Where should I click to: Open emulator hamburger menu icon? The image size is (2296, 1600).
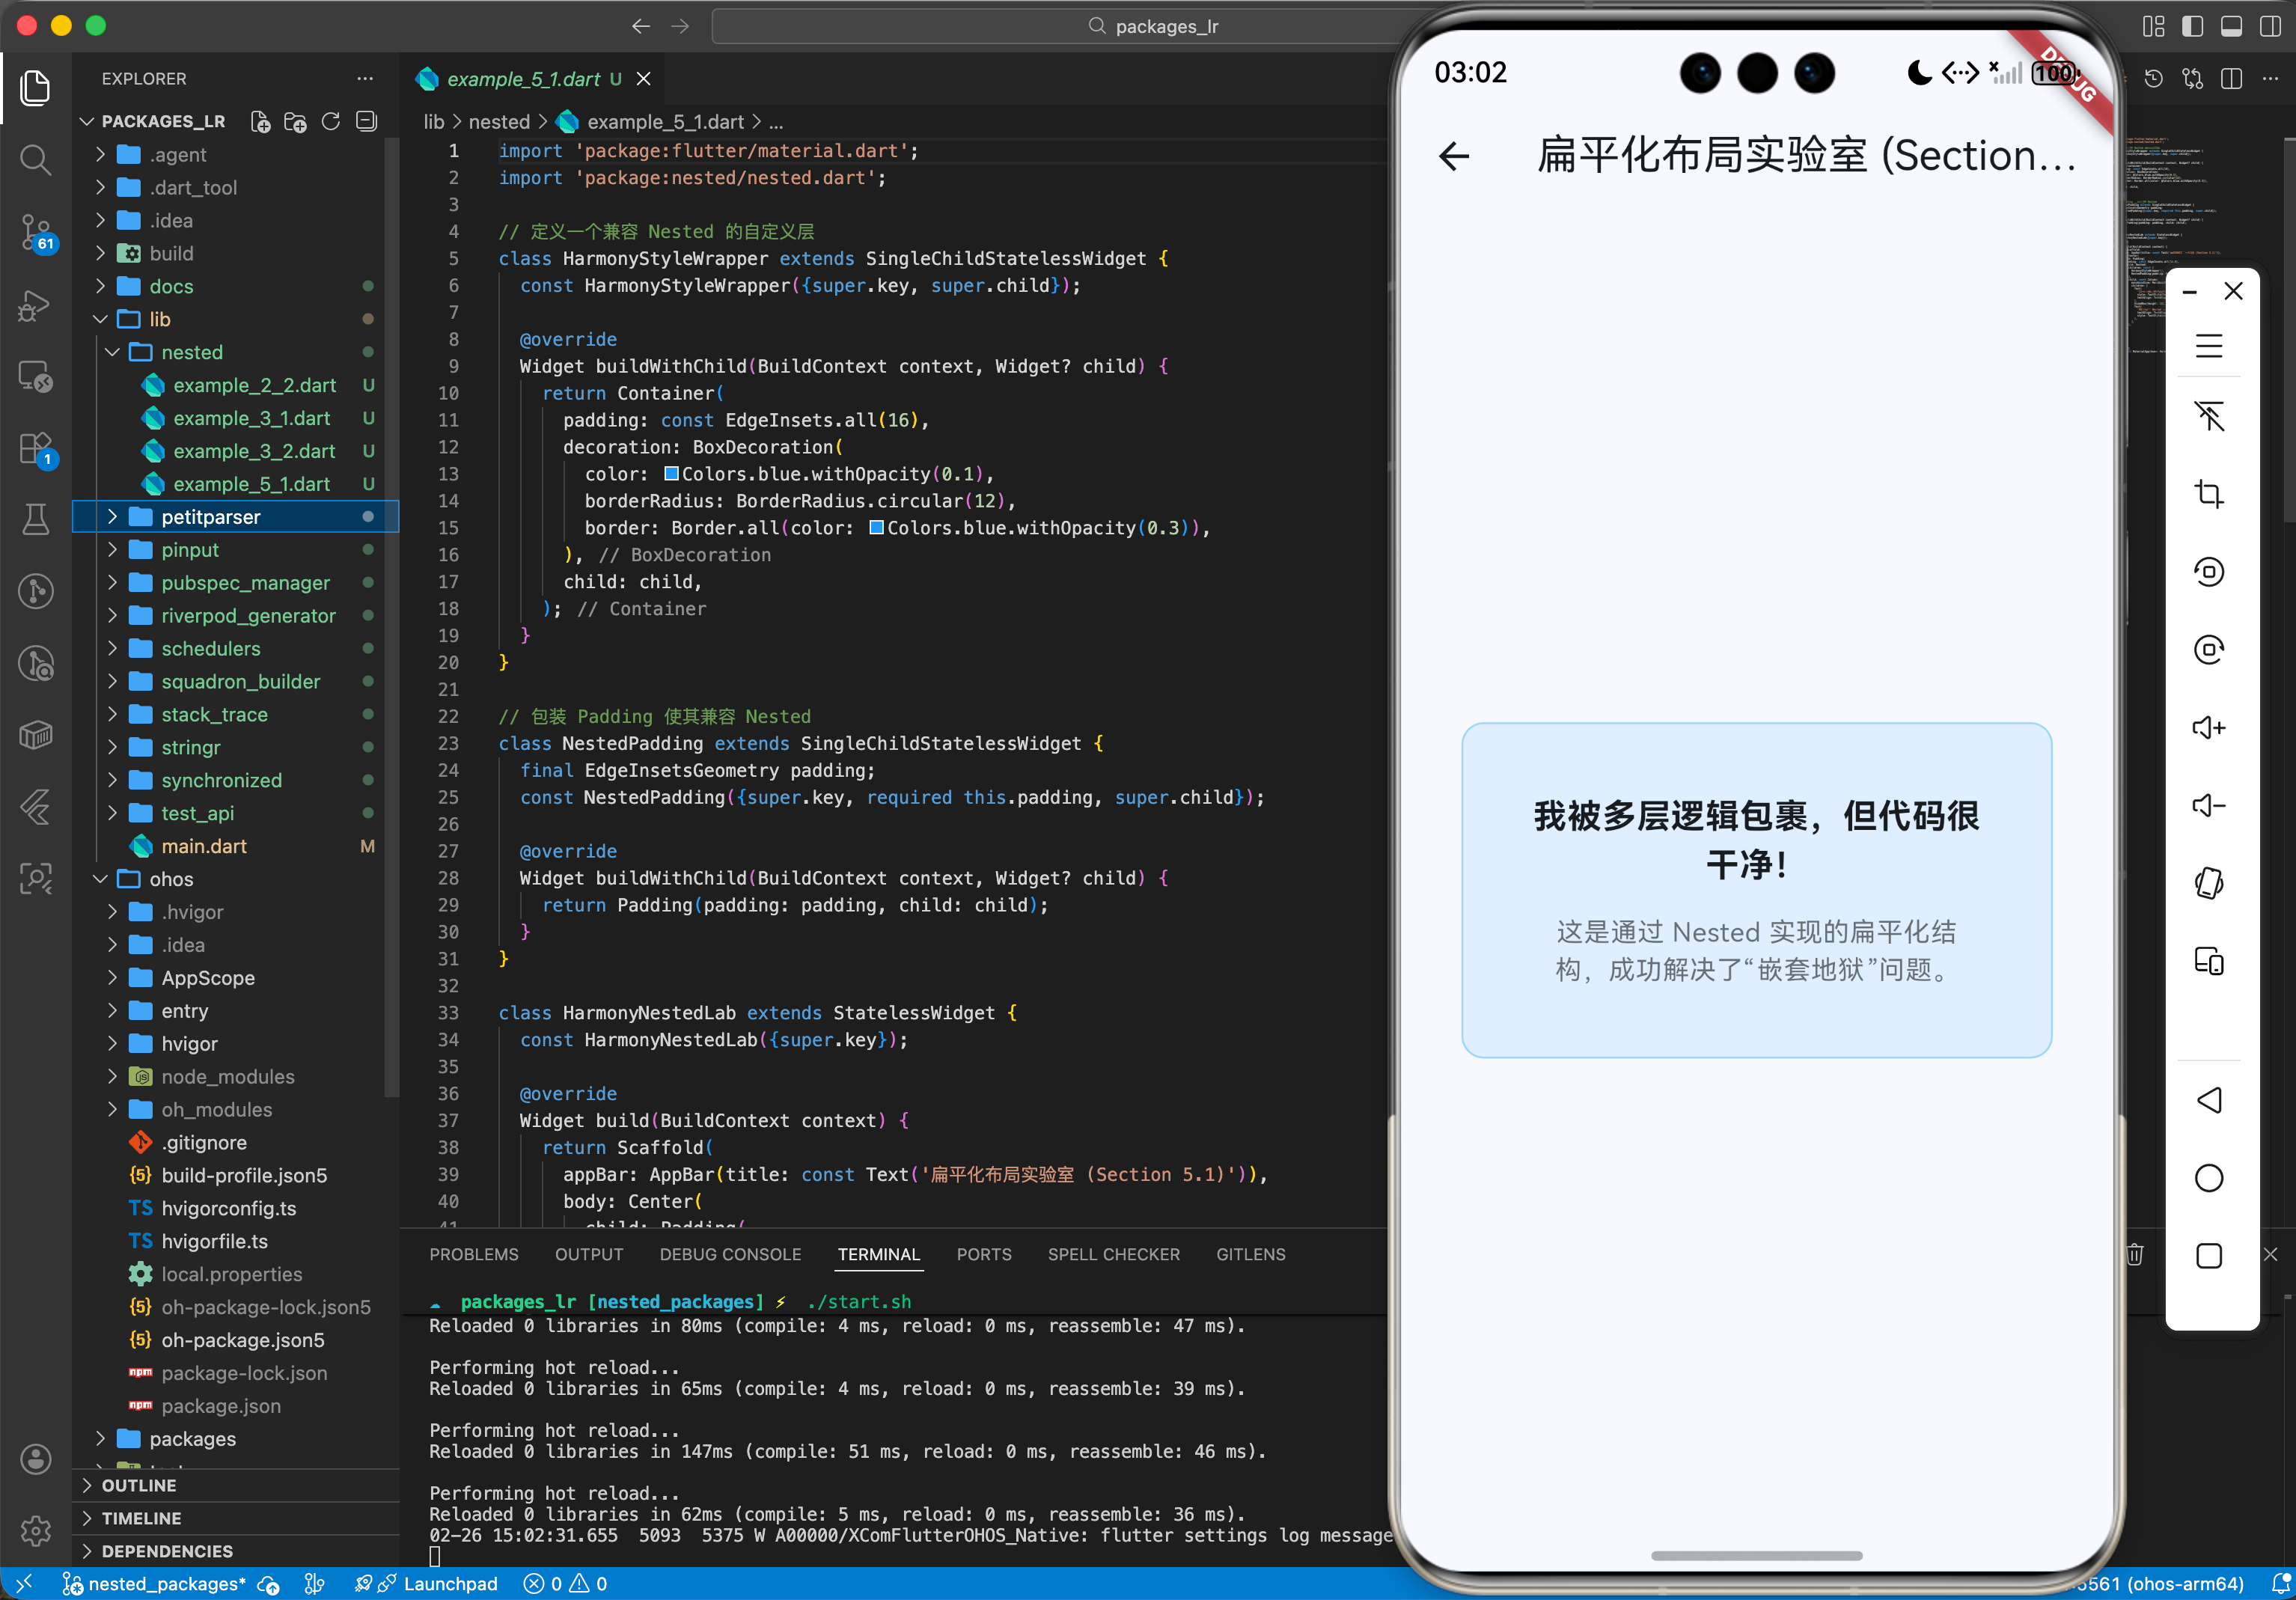[x=2209, y=346]
